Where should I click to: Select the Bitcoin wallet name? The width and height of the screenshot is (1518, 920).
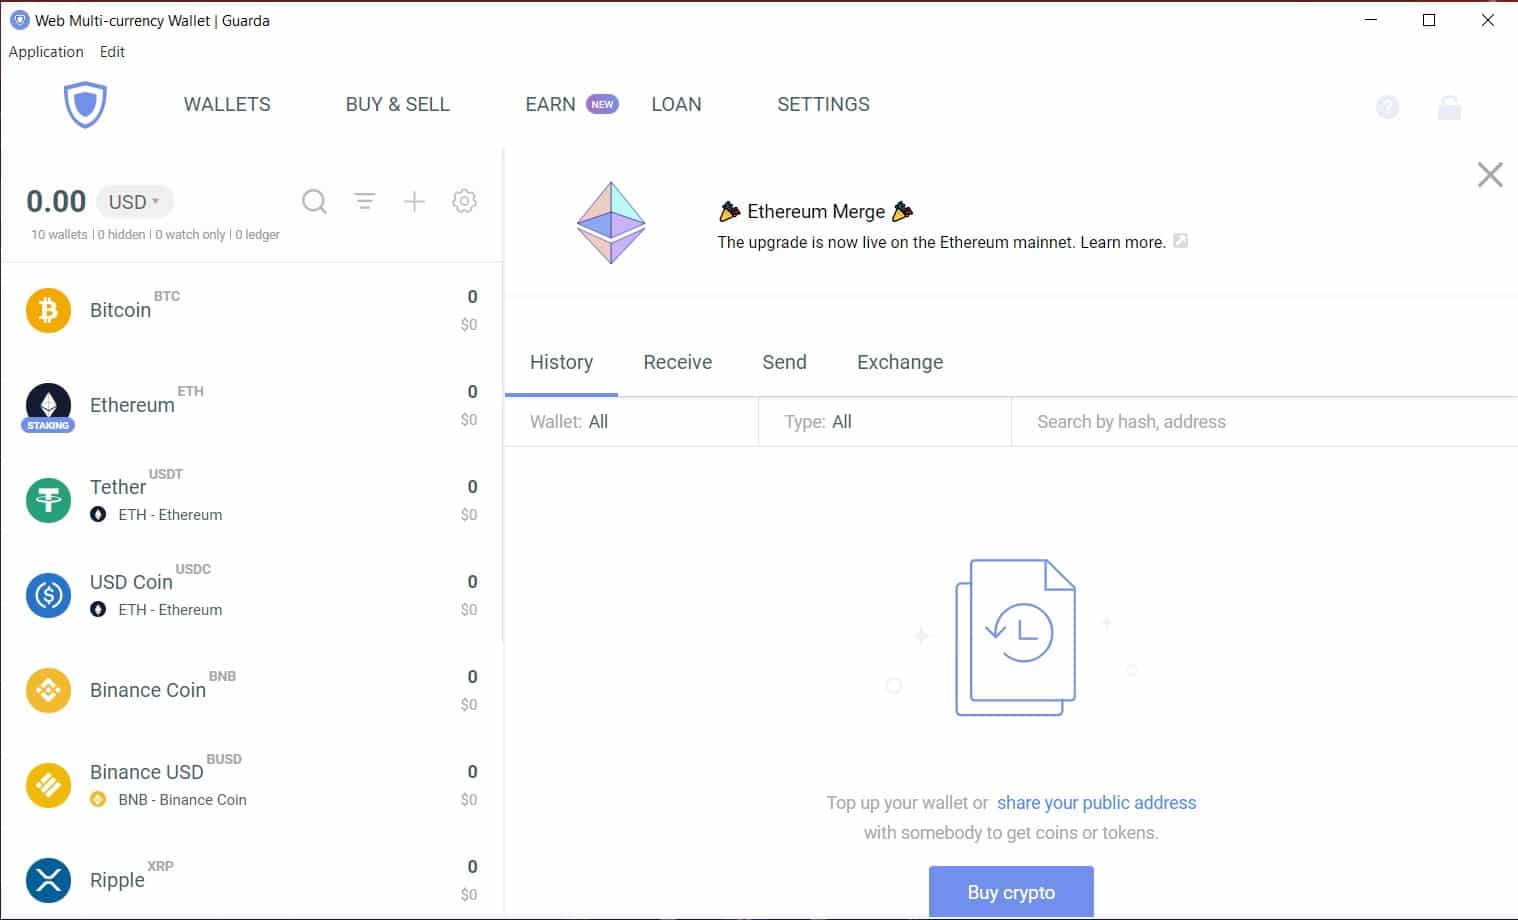(120, 310)
